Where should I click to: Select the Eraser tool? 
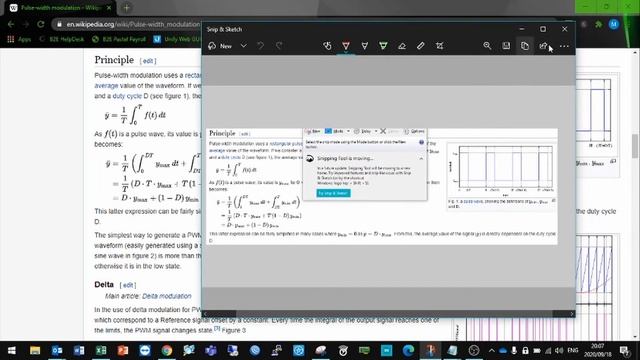[x=402, y=46]
